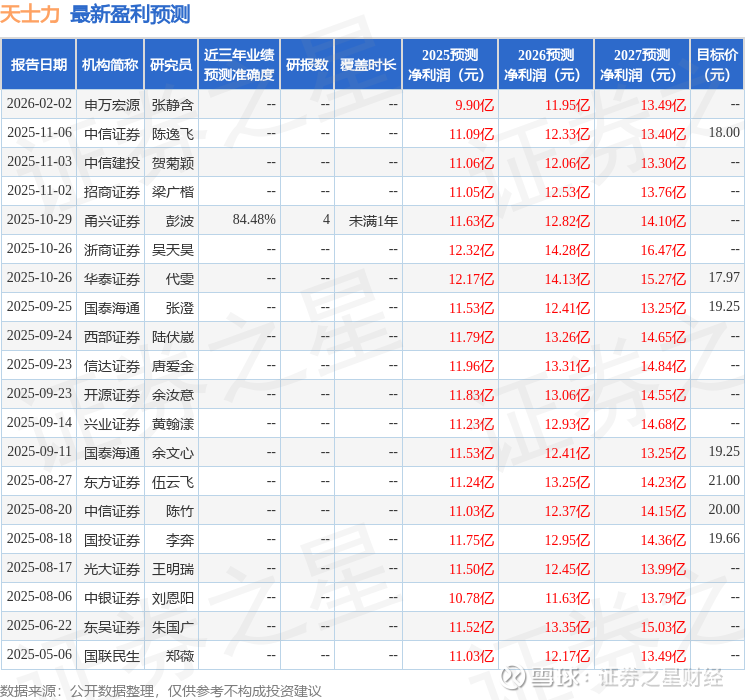
Task: Click institution 华泰证券
Action: click(112, 279)
